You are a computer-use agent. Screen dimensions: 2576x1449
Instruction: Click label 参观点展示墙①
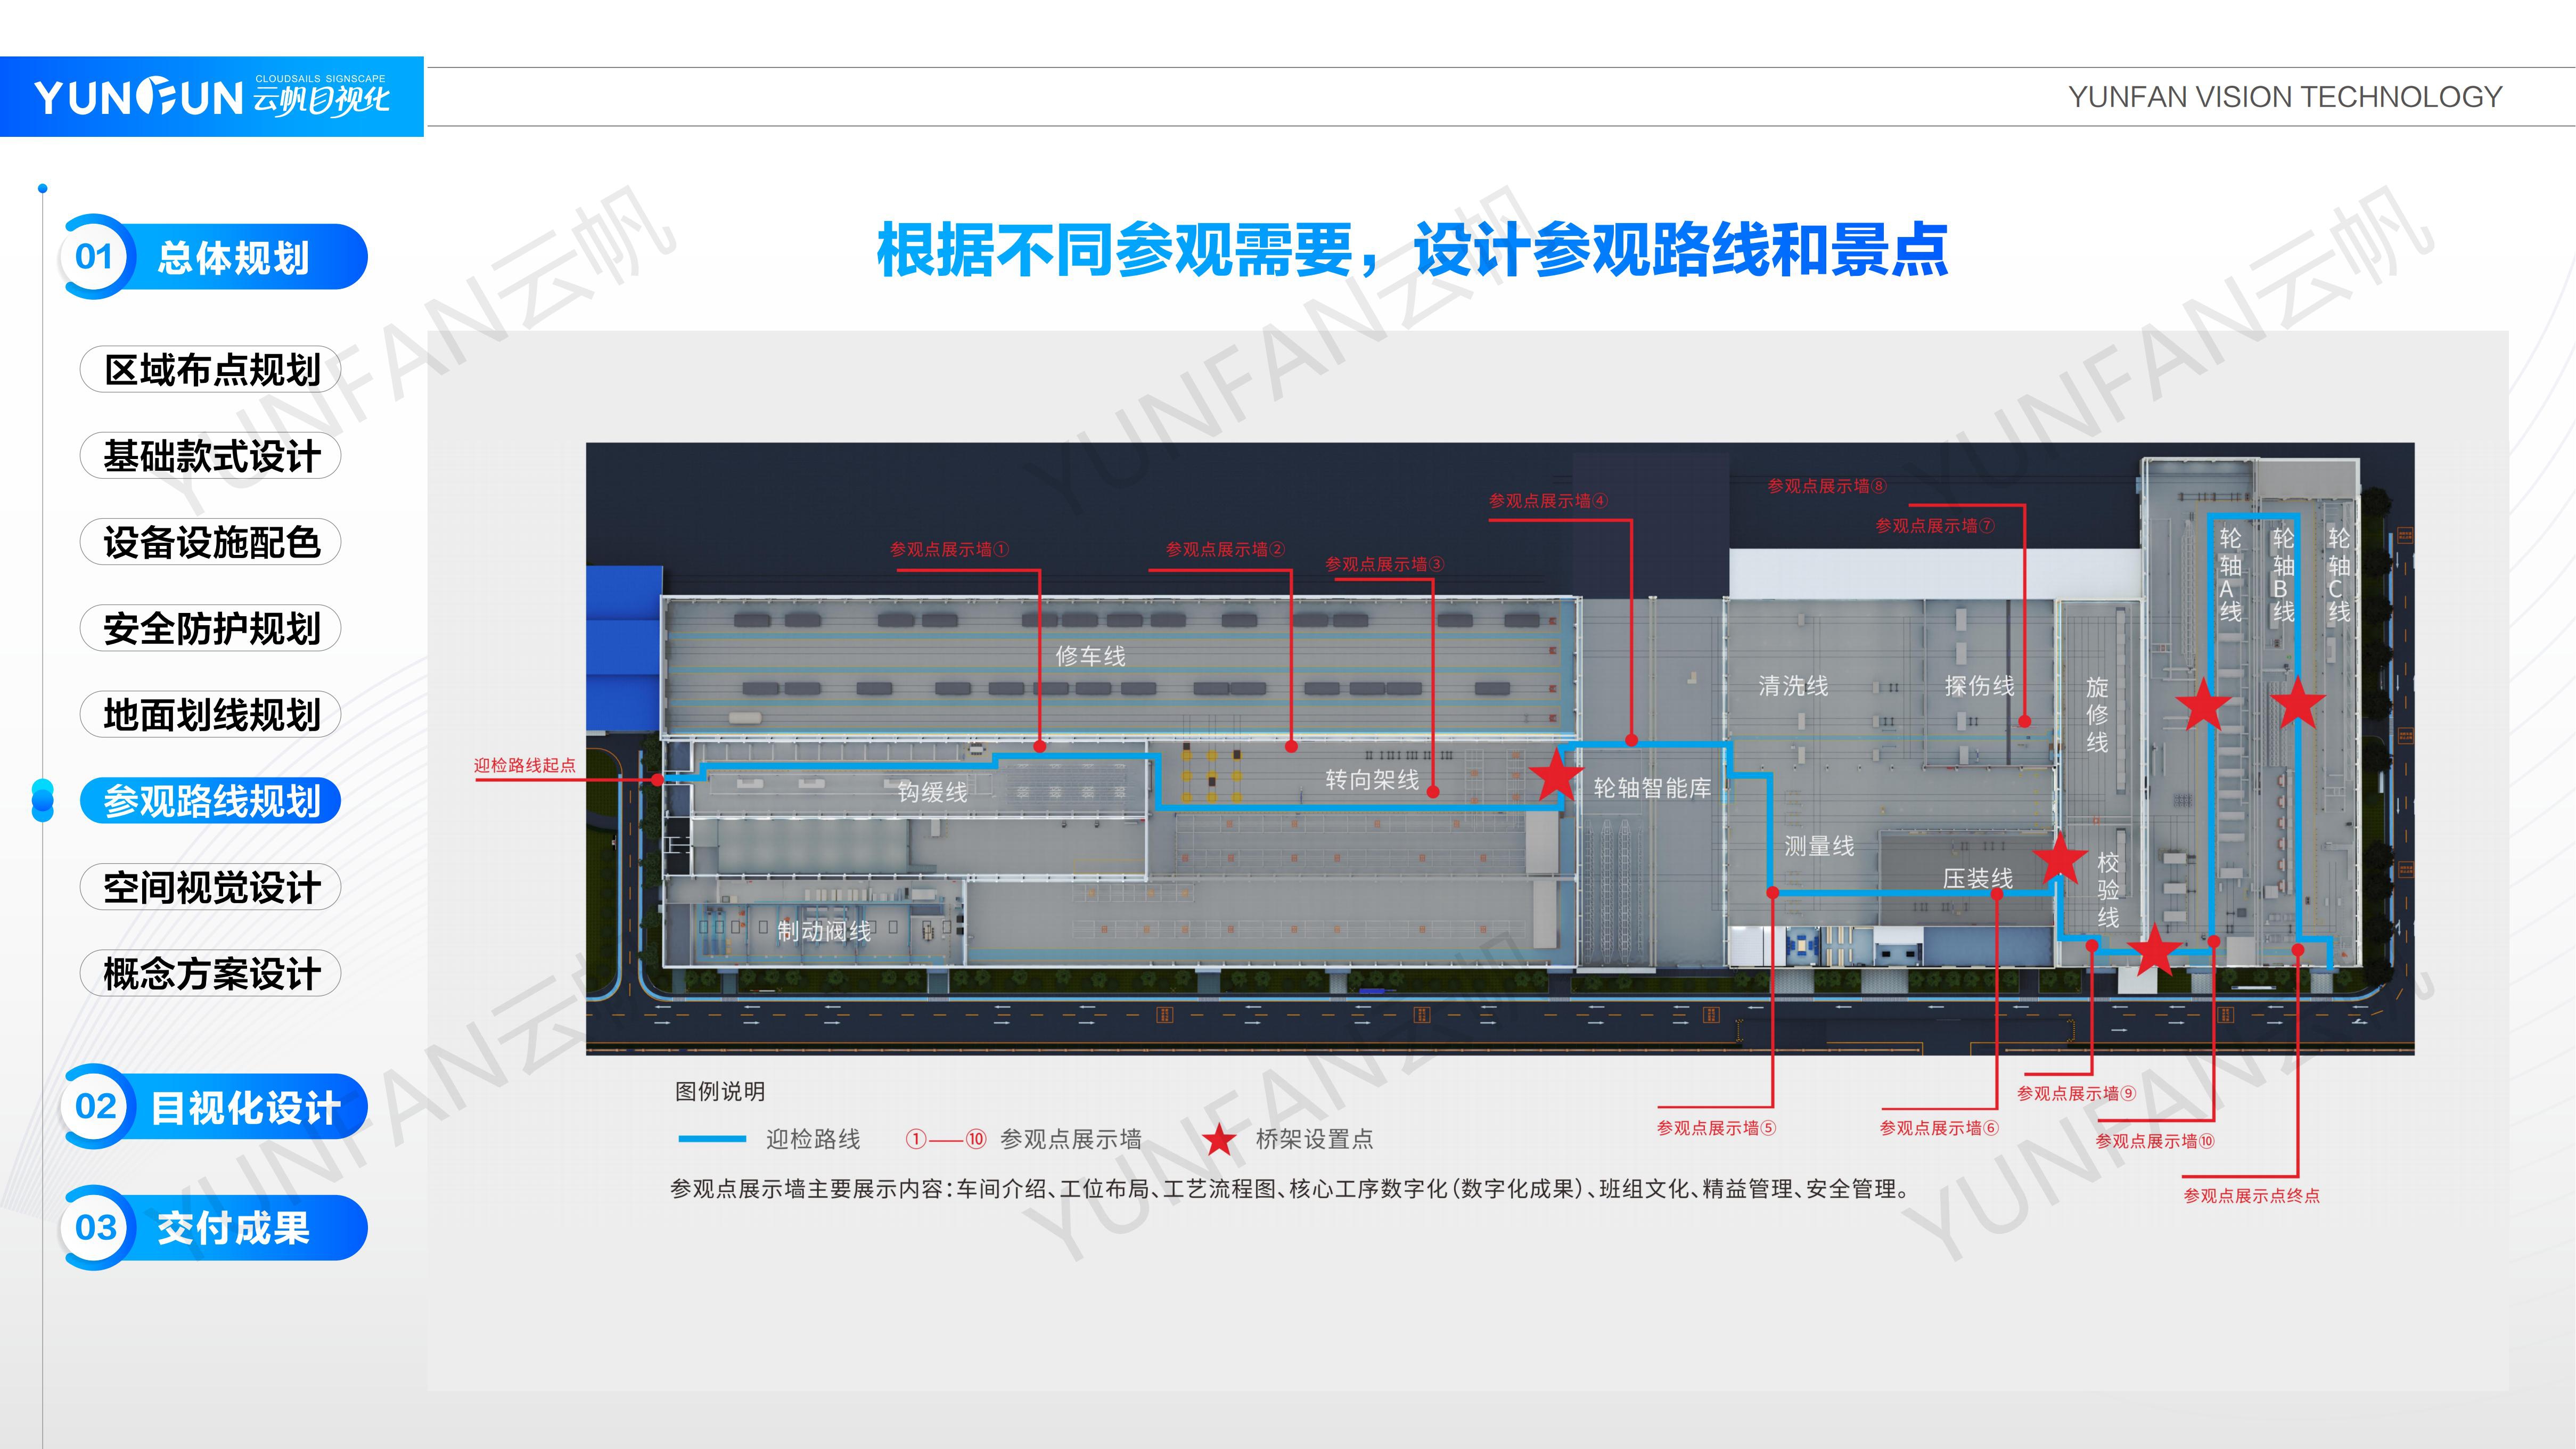[x=950, y=549]
